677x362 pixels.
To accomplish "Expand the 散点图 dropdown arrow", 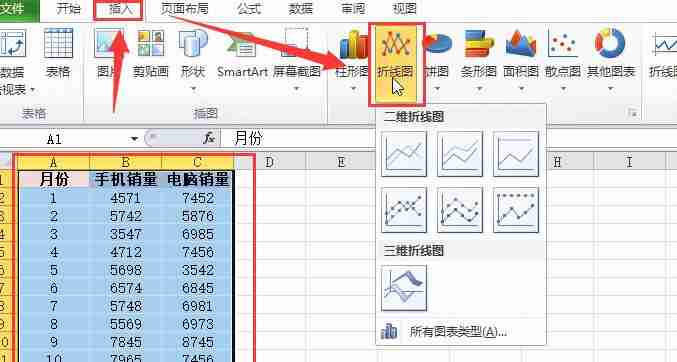I will coord(563,89).
